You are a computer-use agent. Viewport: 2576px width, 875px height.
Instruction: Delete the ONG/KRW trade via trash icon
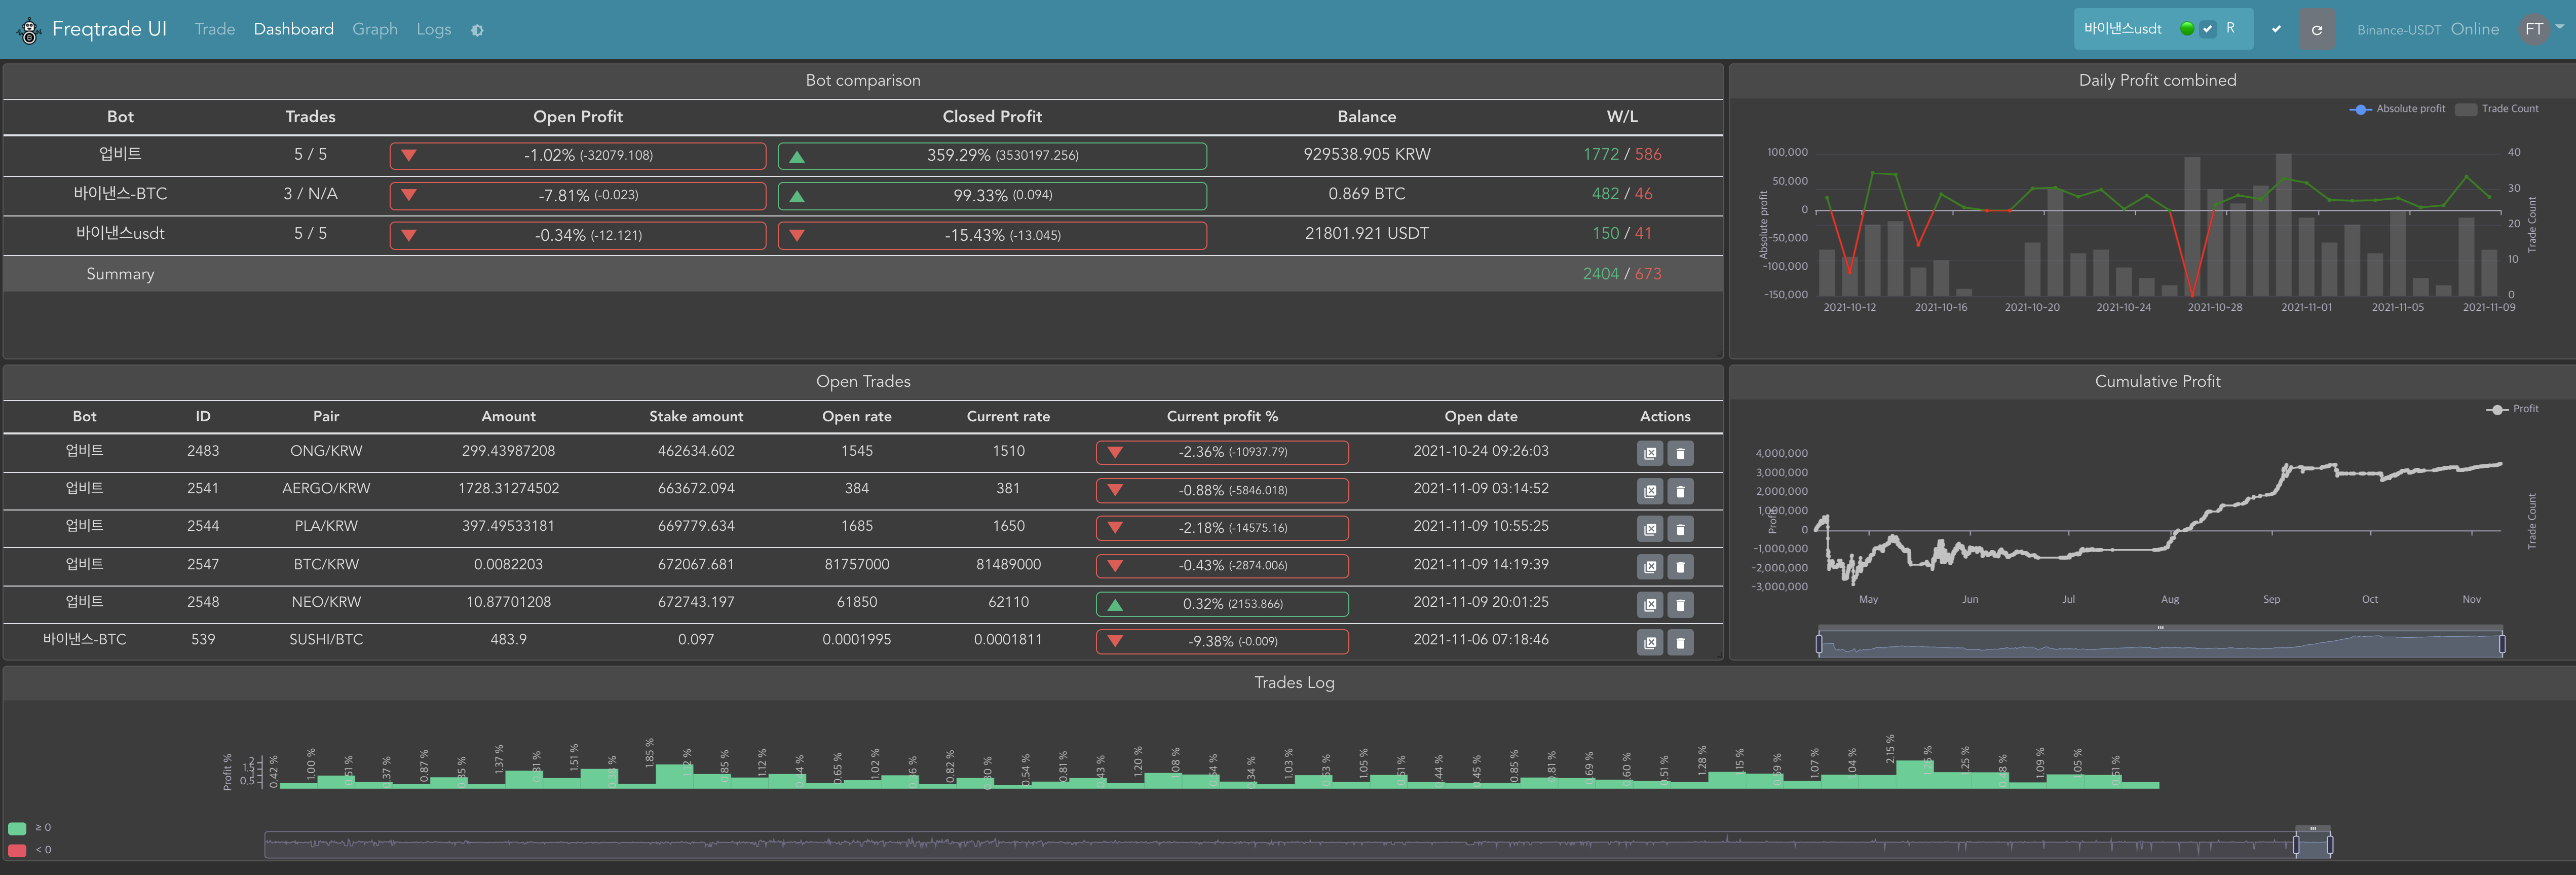(x=1680, y=453)
